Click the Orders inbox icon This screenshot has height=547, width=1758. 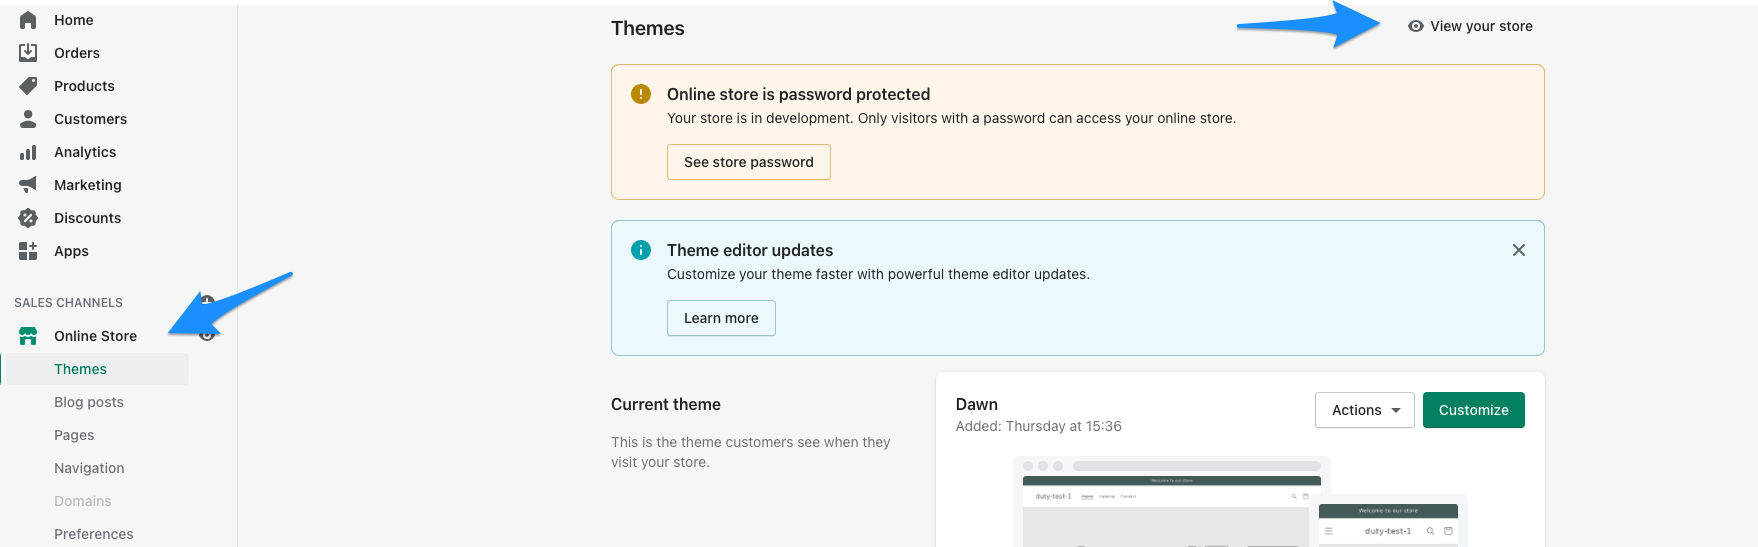[28, 53]
